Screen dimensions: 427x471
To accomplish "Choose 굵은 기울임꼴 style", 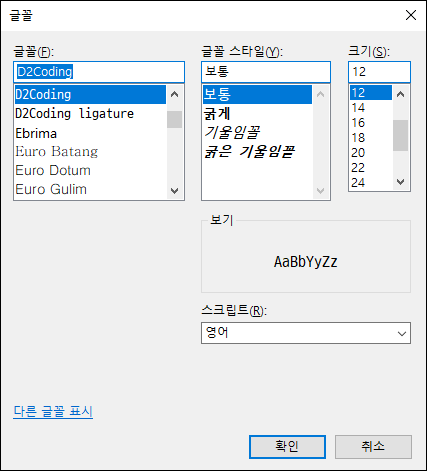I will [257, 152].
